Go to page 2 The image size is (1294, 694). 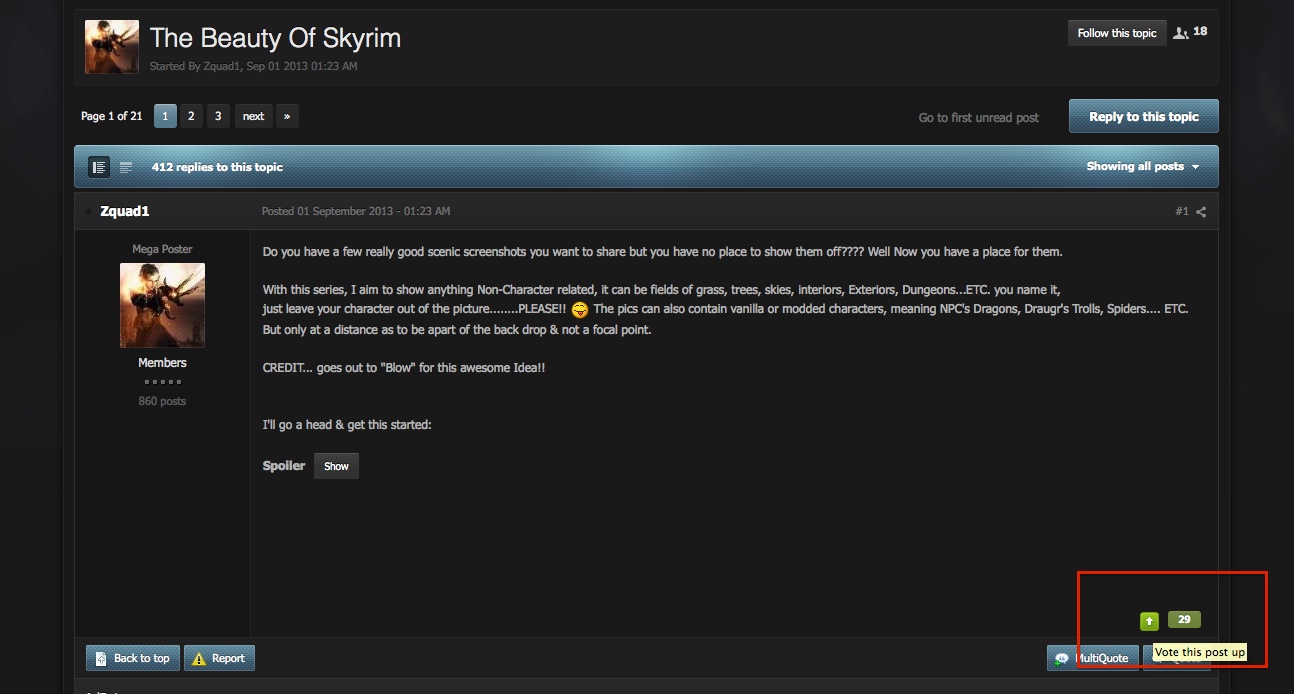click(x=191, y=116)
